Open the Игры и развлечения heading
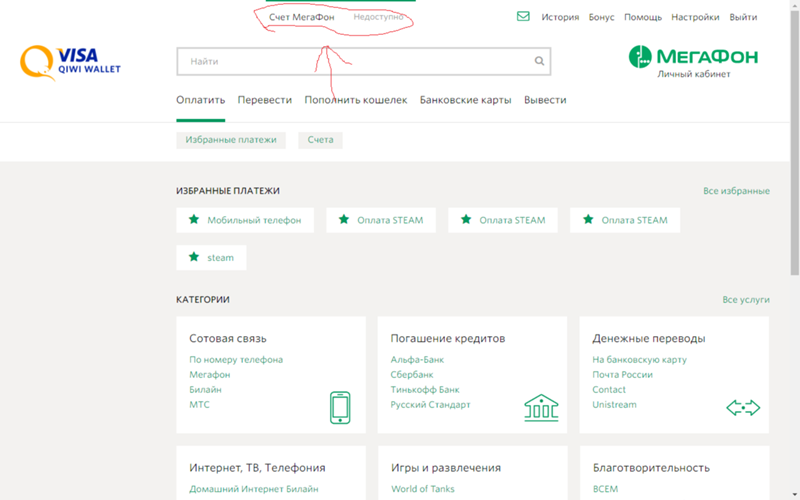 [445, 468]
